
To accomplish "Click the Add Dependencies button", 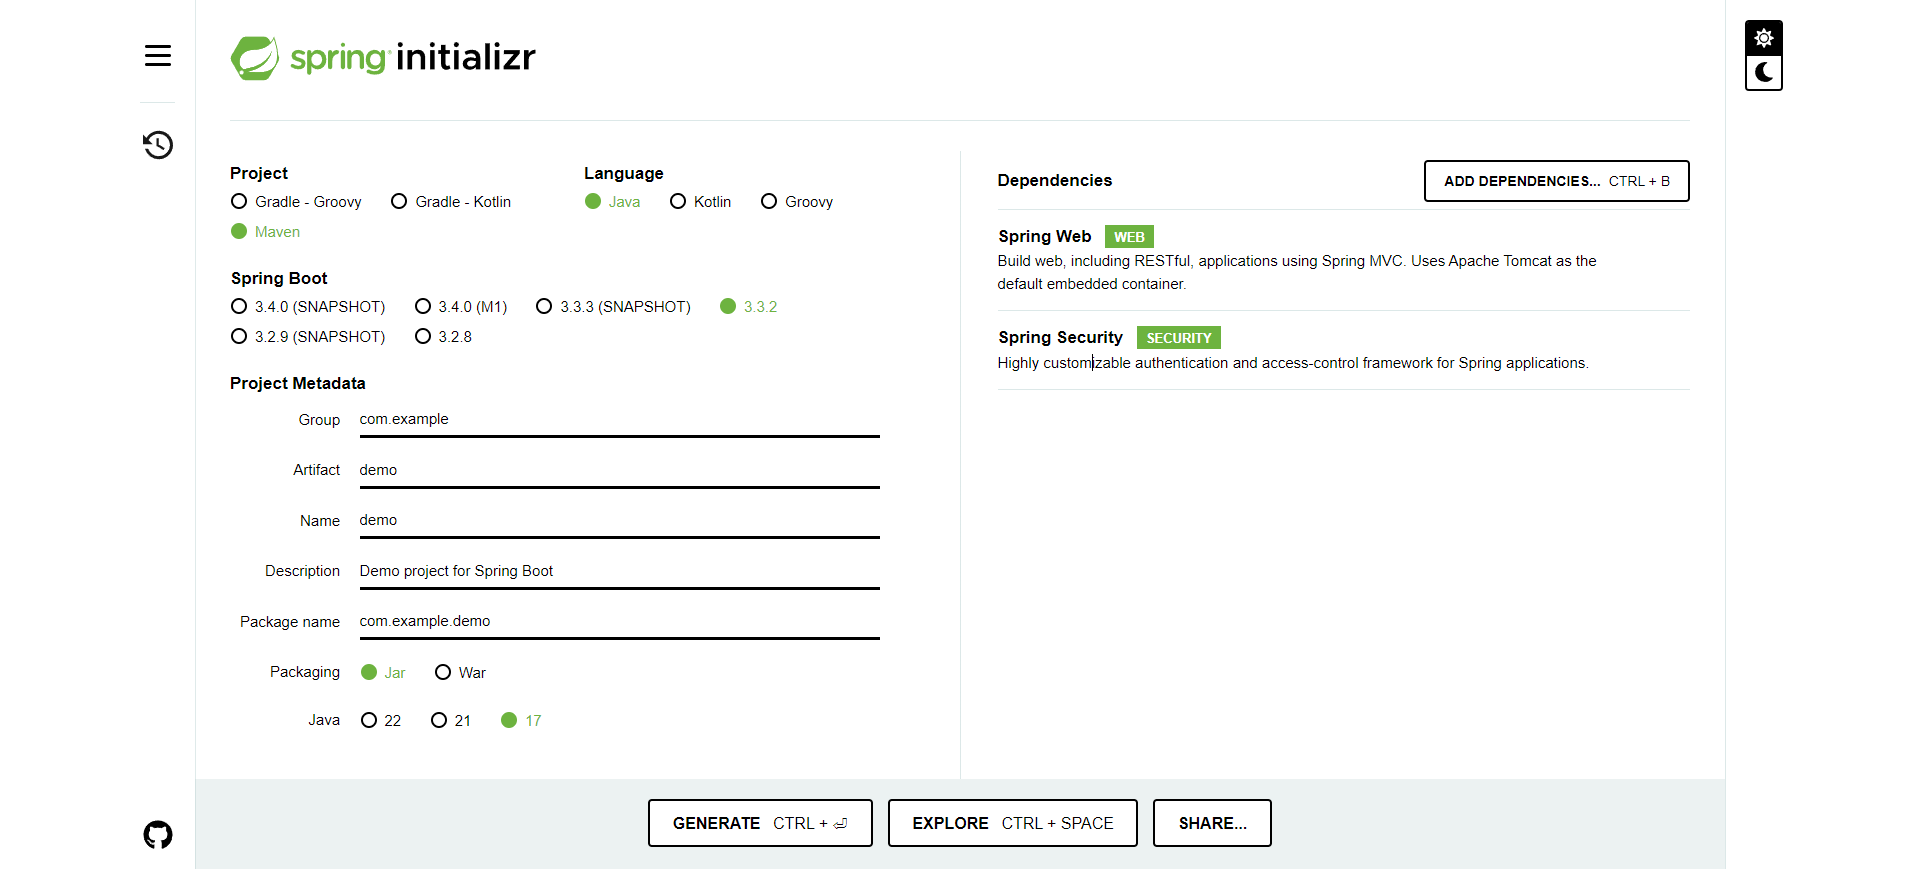I will [1556, 181].
